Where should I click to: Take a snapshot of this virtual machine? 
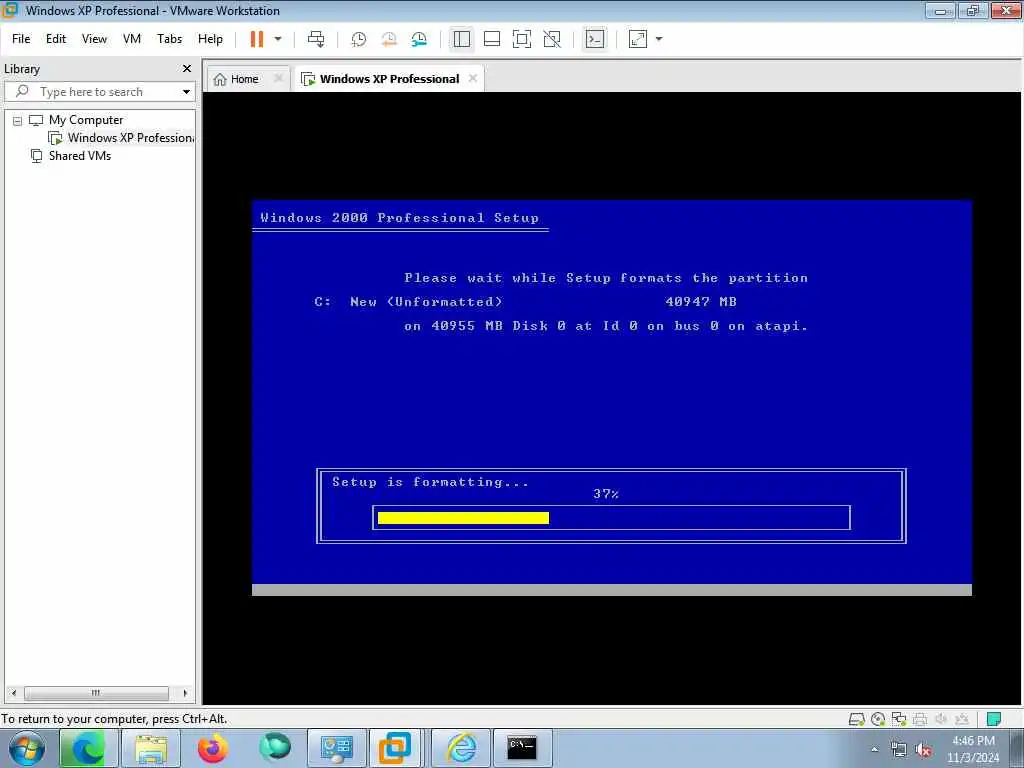tap(359, 39)
